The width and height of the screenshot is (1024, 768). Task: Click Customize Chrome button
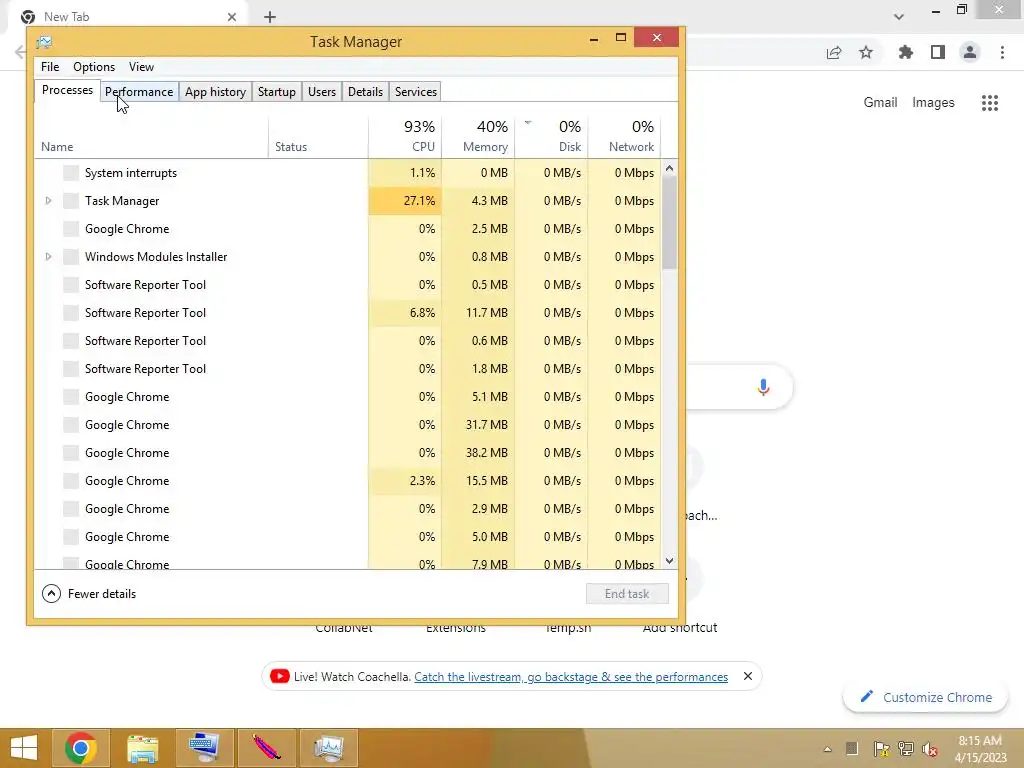point(926,697)
